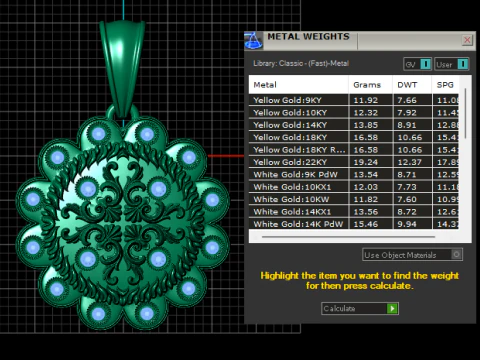The height and width of the screenshot is (360, 480).
Task: Click the Calculate button
Action: pos(360,309)
